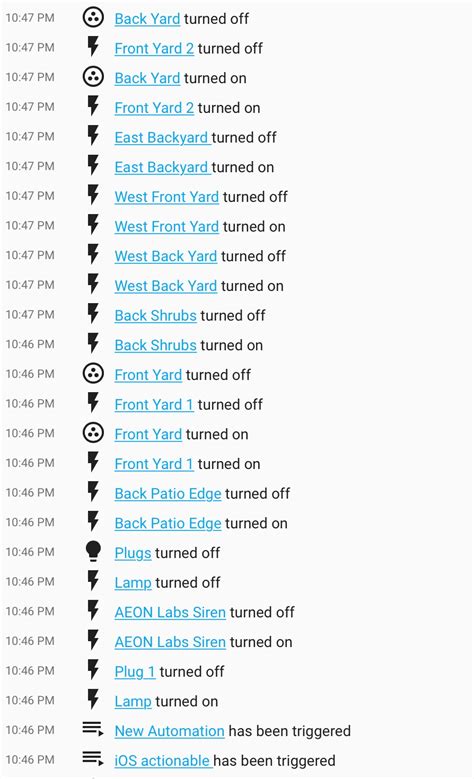474x779 pixels.
Task: Click the lightbulb icon next to Plugs
Action: click(93, 552)
